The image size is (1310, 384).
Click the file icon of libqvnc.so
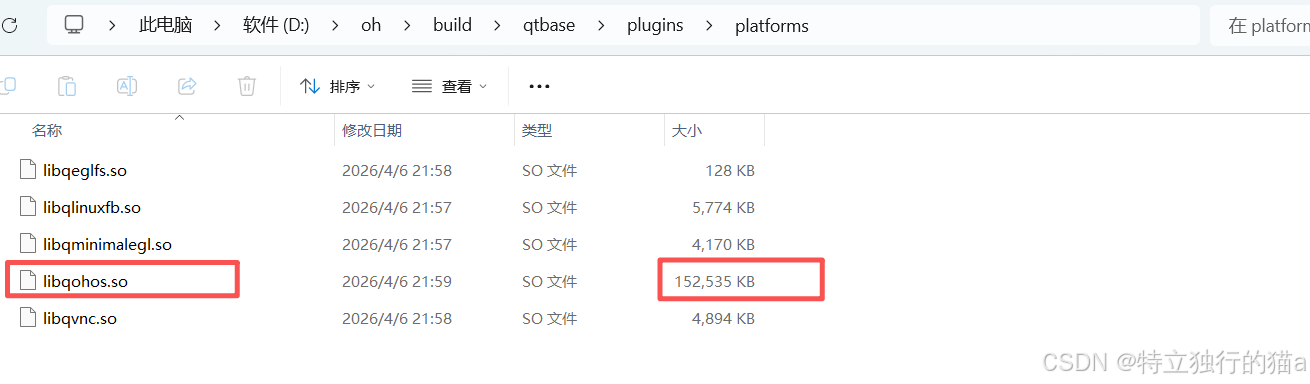(27, 318)
